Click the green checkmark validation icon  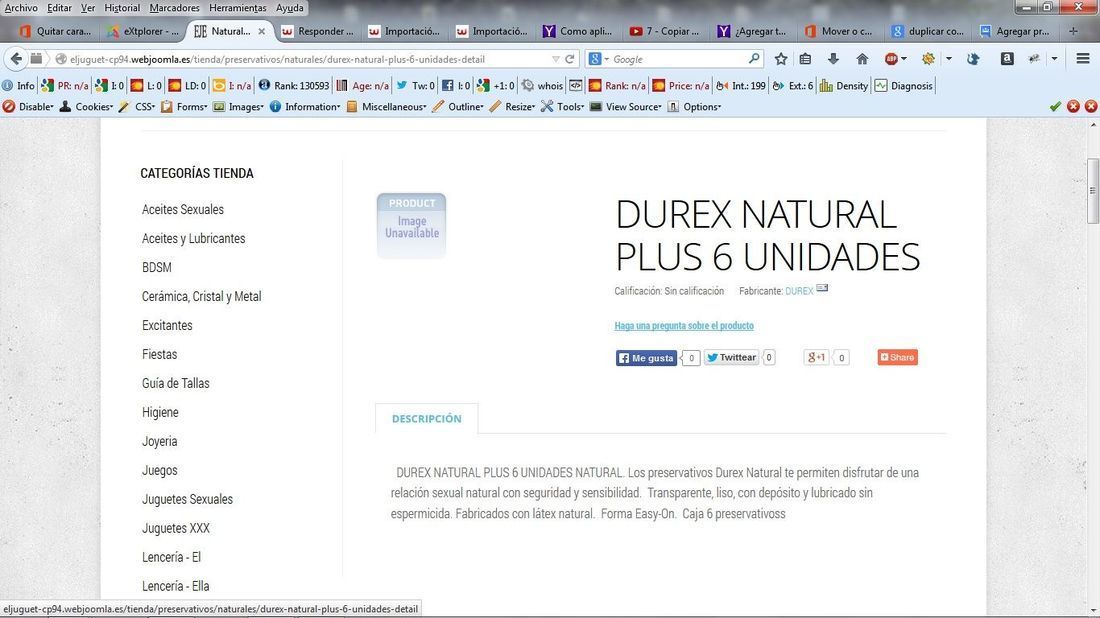(x=1055, y=107)
